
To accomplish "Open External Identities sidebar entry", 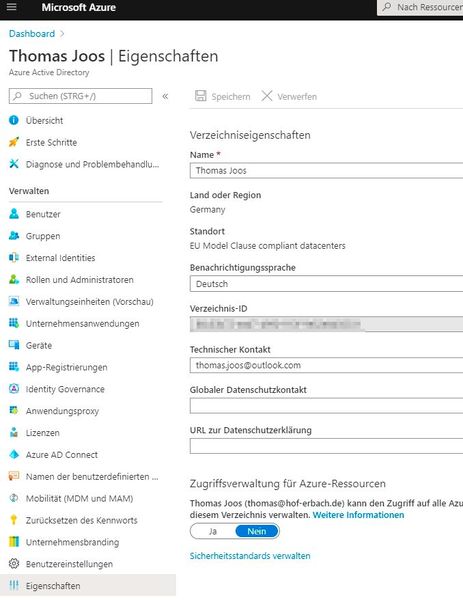I will coord(60,258).
